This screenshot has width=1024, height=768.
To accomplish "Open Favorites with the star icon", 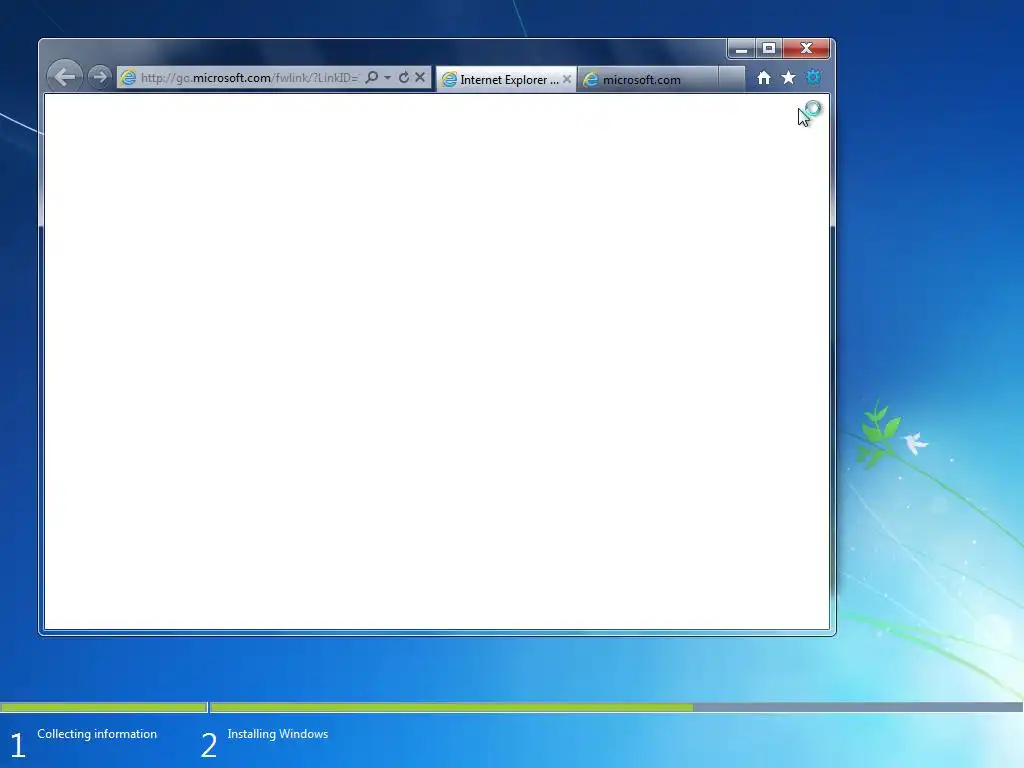I will tap(788, 78).
